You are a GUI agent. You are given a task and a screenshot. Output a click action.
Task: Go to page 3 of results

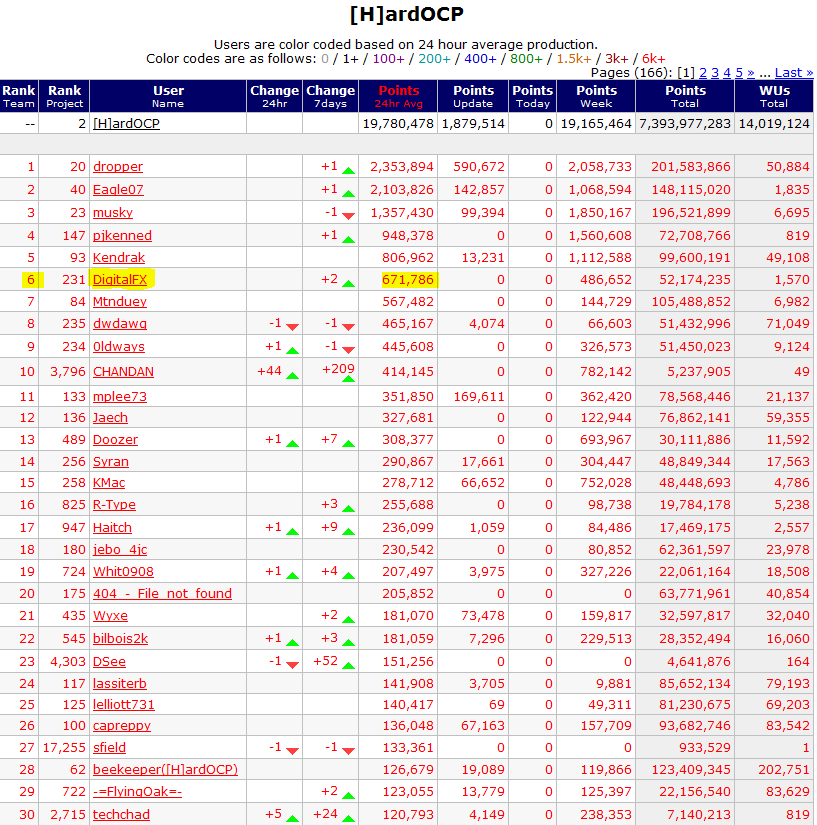point(715,73)
